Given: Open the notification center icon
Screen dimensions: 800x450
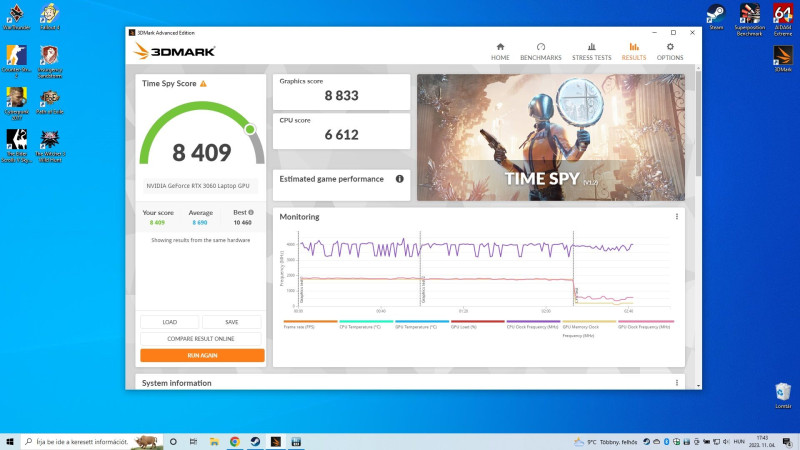Looking at the screenshot, I should click(787, 442).
